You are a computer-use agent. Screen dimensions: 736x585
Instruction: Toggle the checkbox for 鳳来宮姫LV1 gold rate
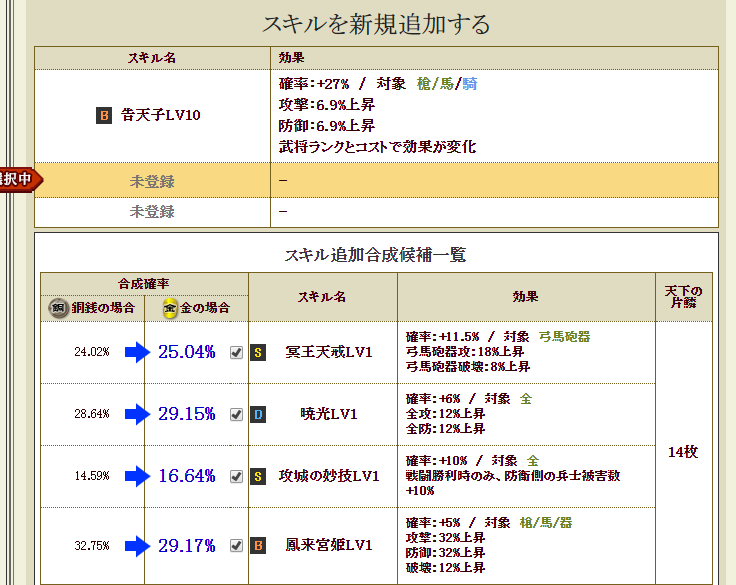pos(237,545)
